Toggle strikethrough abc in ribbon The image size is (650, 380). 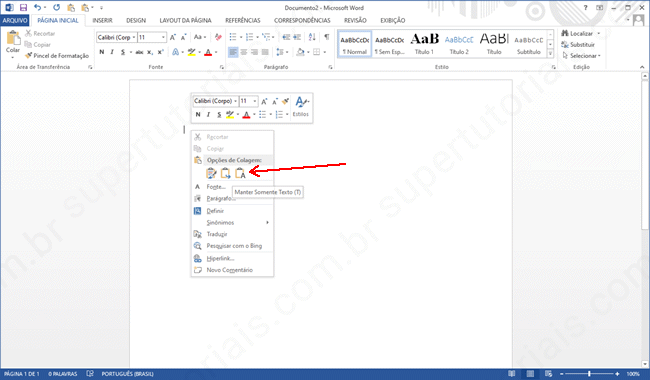pos(139,52)
